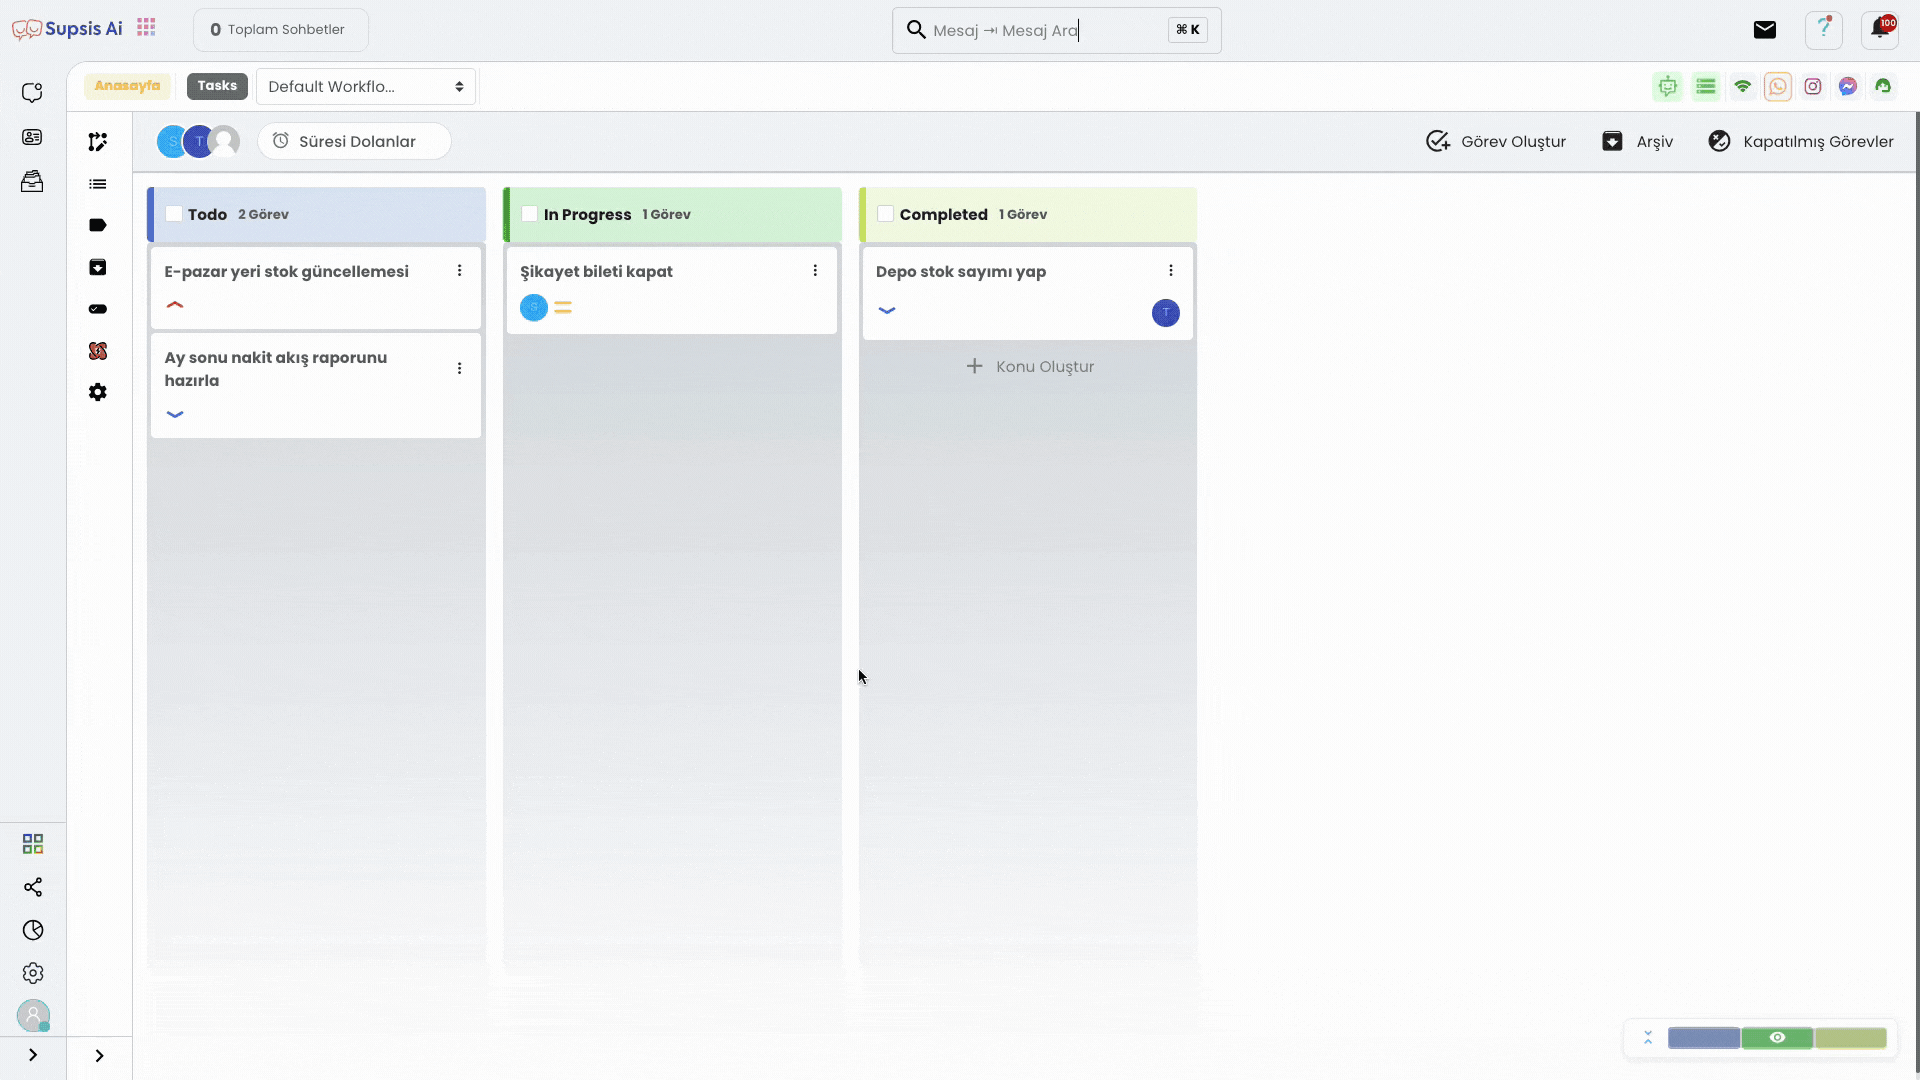Click the red knot sidebar icon

[x=98, y=351]
